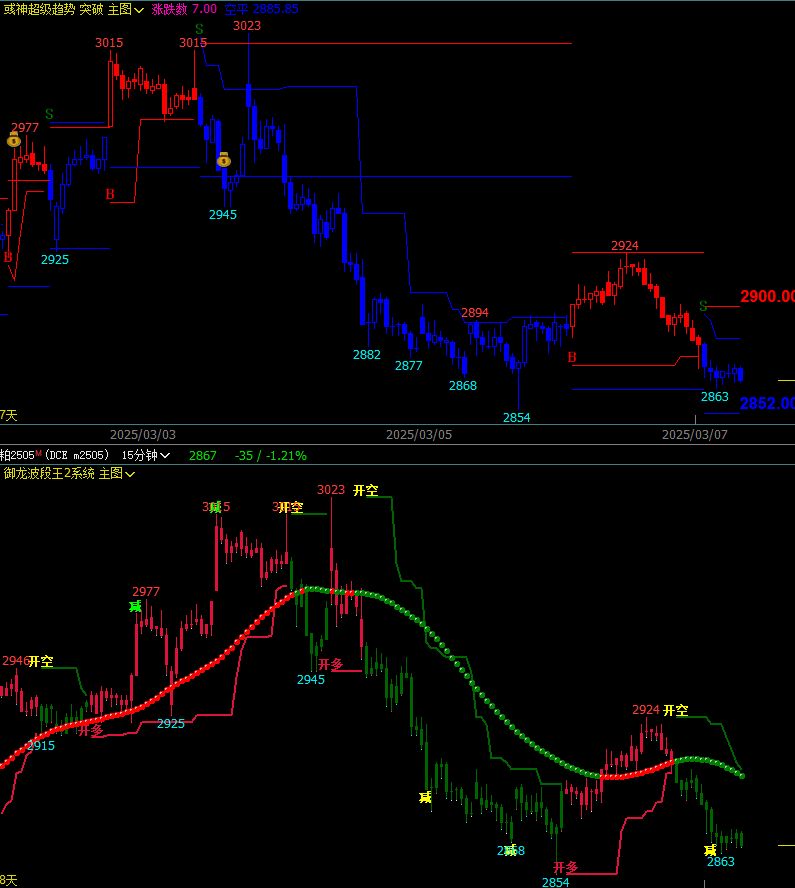Click the 御龙波段王2系统 indicator title
Viewport: 795px width, 888px height.
[49, 473]
